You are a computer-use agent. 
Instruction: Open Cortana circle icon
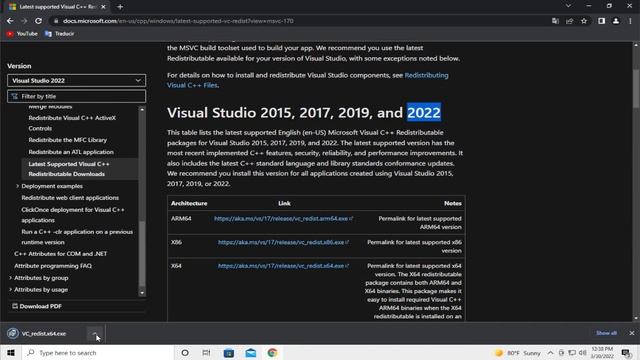[185, 353]
